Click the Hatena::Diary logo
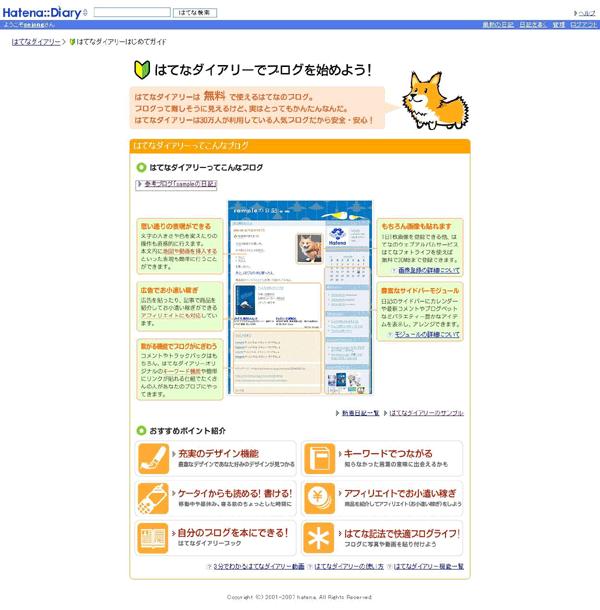 coord(42,12)
